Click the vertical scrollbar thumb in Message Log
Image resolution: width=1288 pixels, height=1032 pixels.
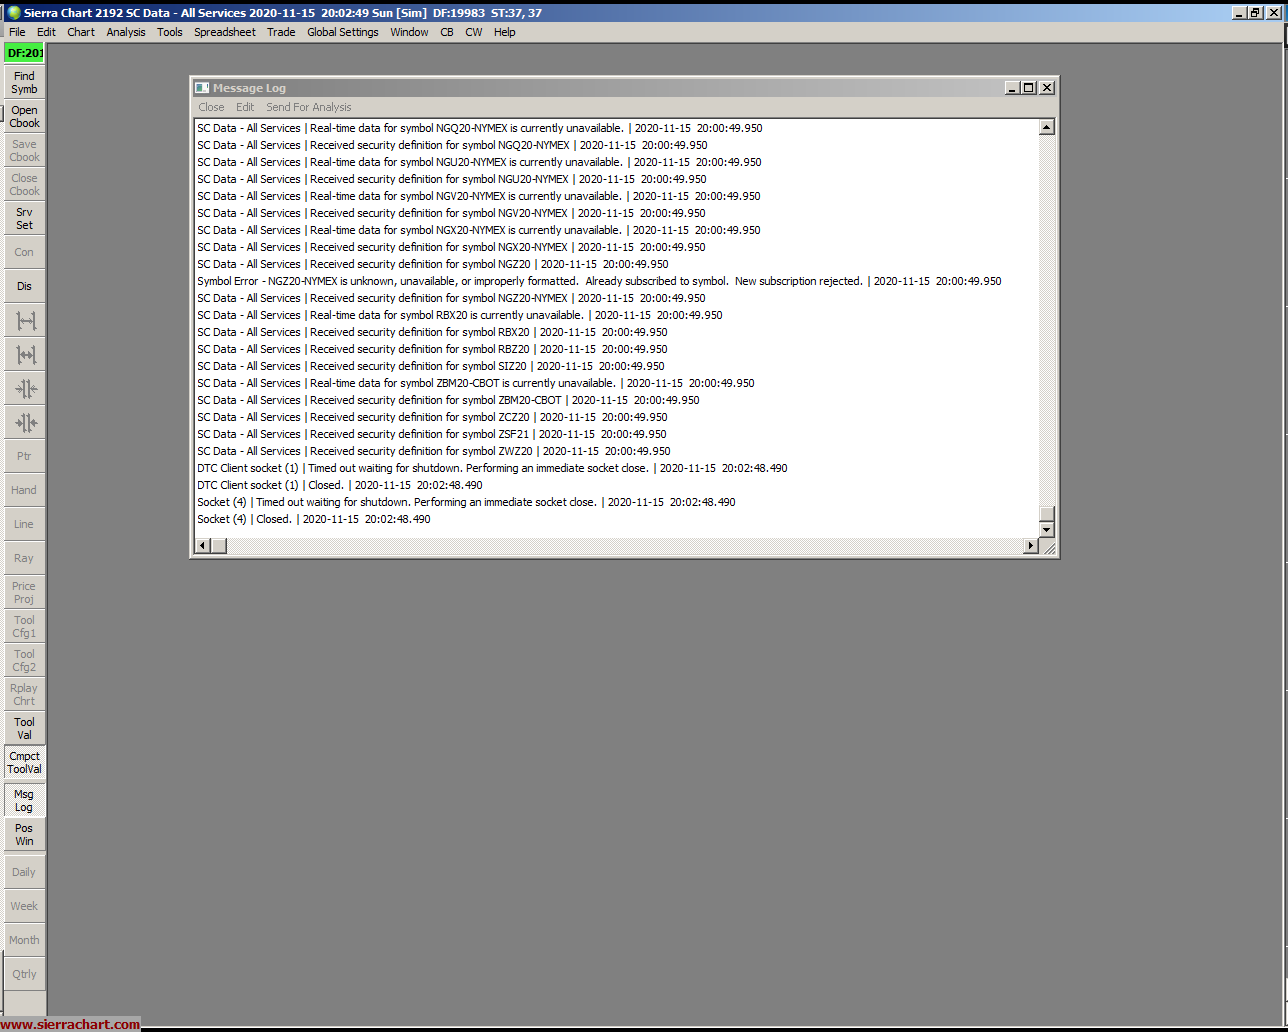pyautogui.click(x=1047, y=514)
